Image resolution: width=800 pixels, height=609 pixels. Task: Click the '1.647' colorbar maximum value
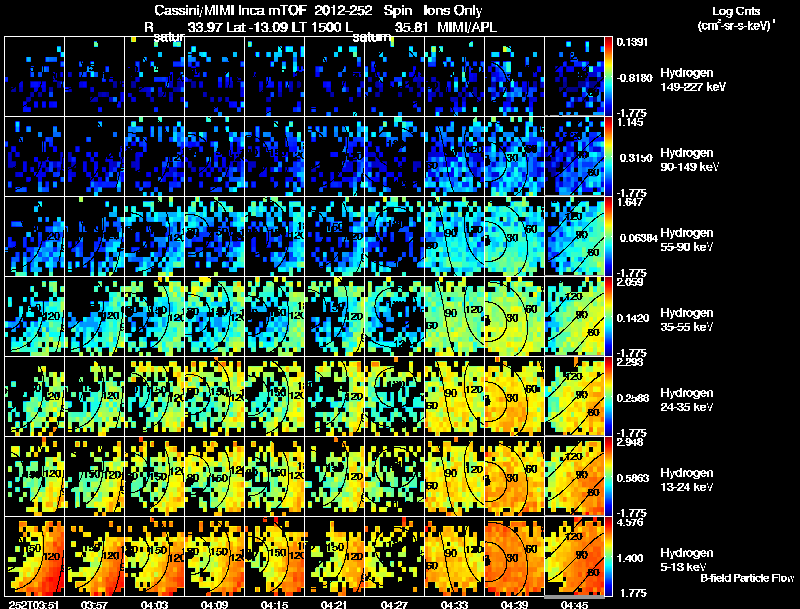tap(630, 202)
